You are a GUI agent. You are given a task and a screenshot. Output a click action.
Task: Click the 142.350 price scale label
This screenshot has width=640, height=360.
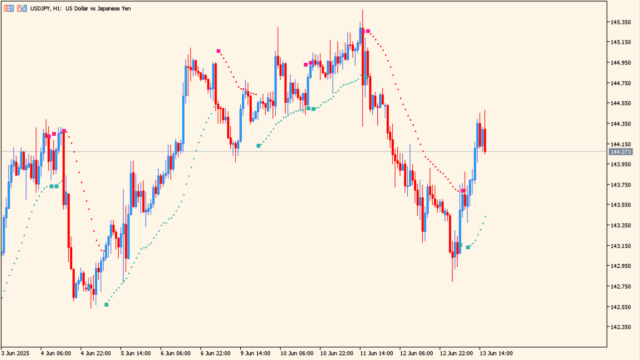pos(620,327)
